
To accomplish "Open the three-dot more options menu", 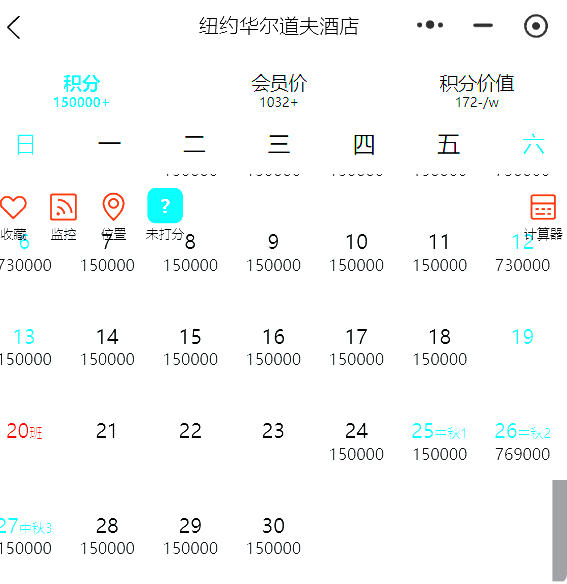I will 430,25.
